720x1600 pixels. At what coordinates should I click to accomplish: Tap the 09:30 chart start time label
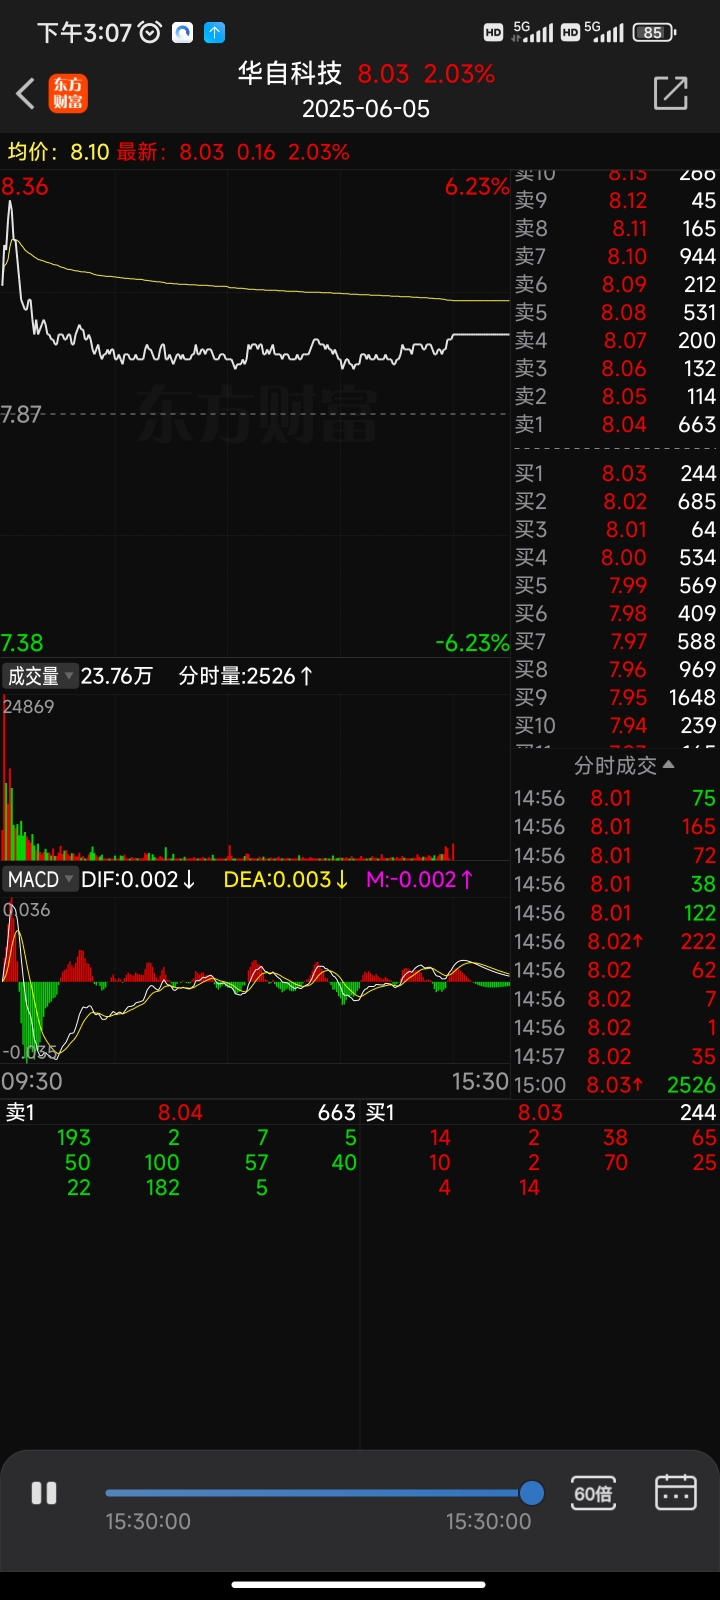(x=31, y=1081)
